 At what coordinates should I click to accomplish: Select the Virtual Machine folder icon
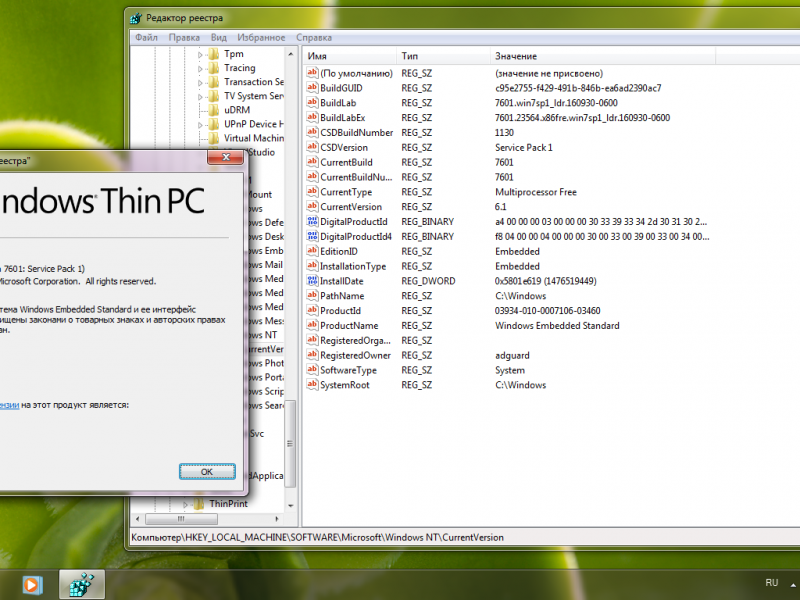click(214, 138)
